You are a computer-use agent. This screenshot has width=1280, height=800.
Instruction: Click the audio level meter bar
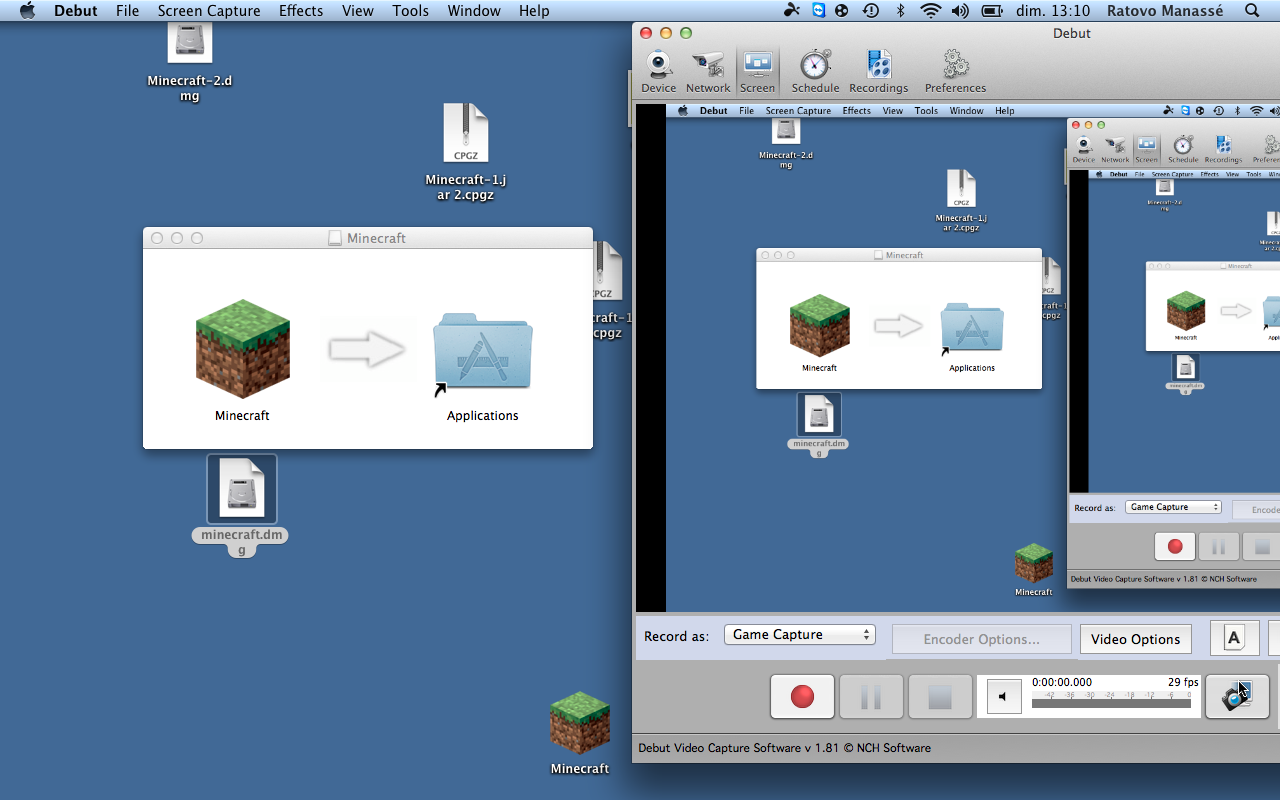tap(1111, 703)
